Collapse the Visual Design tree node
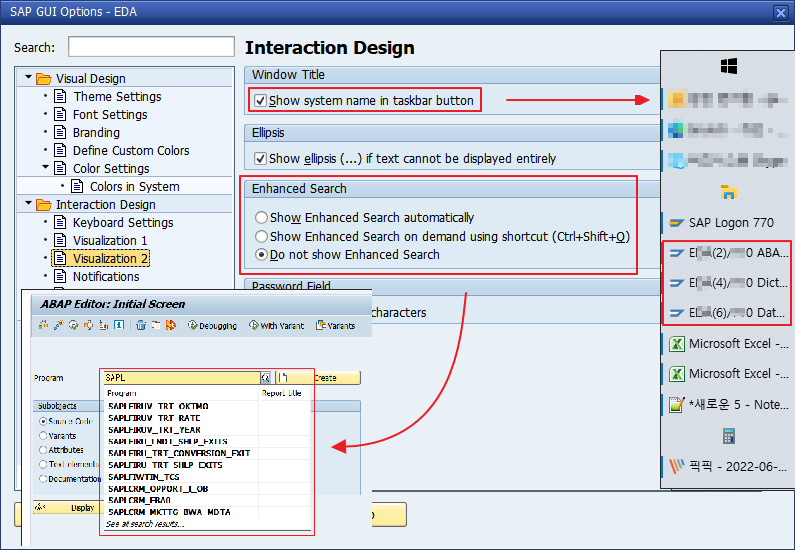The image size is (795, 550). point(28,78)
